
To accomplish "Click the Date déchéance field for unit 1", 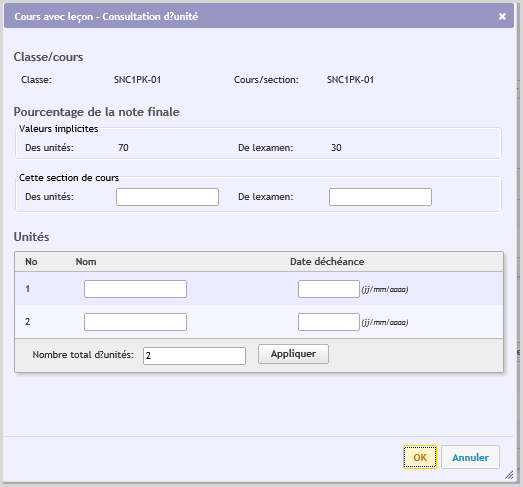I will [x=329, y=289].
